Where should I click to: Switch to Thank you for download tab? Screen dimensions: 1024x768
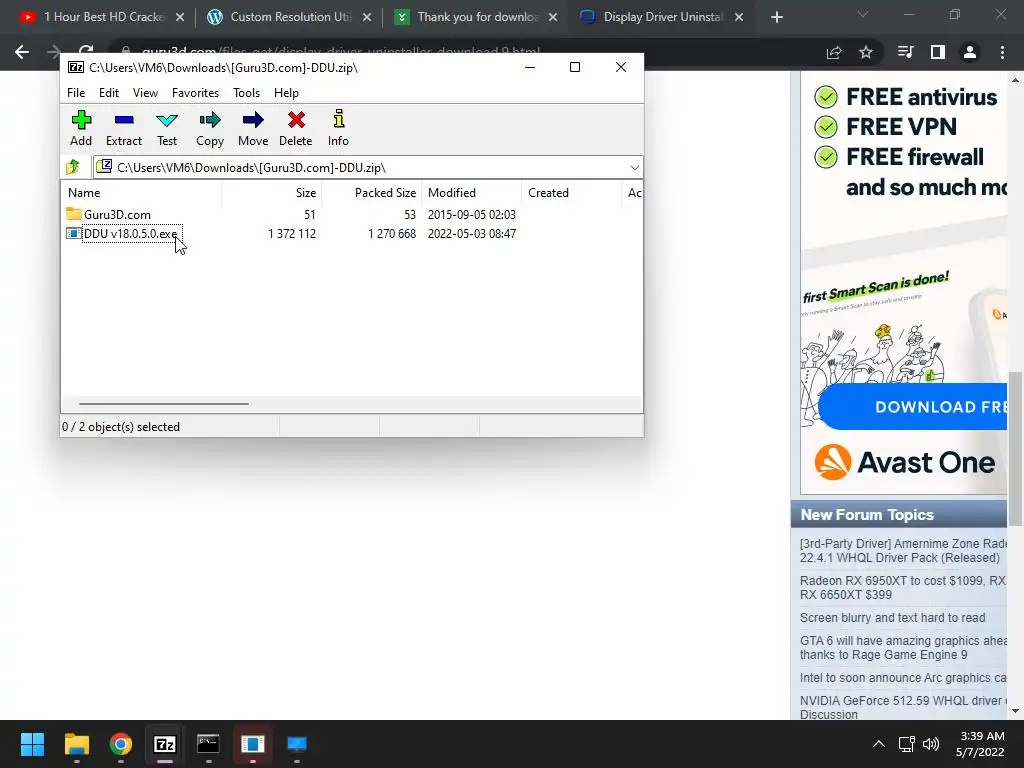coord(474,17)
